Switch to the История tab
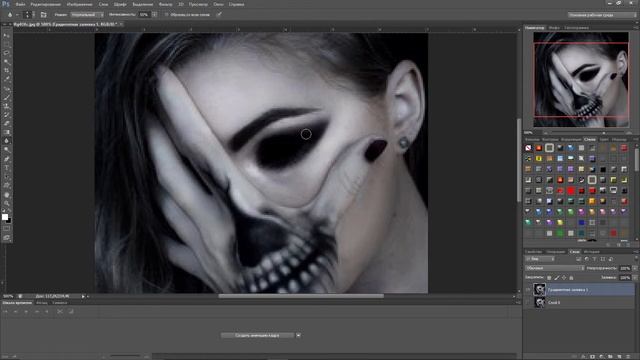 pos(591,252)
